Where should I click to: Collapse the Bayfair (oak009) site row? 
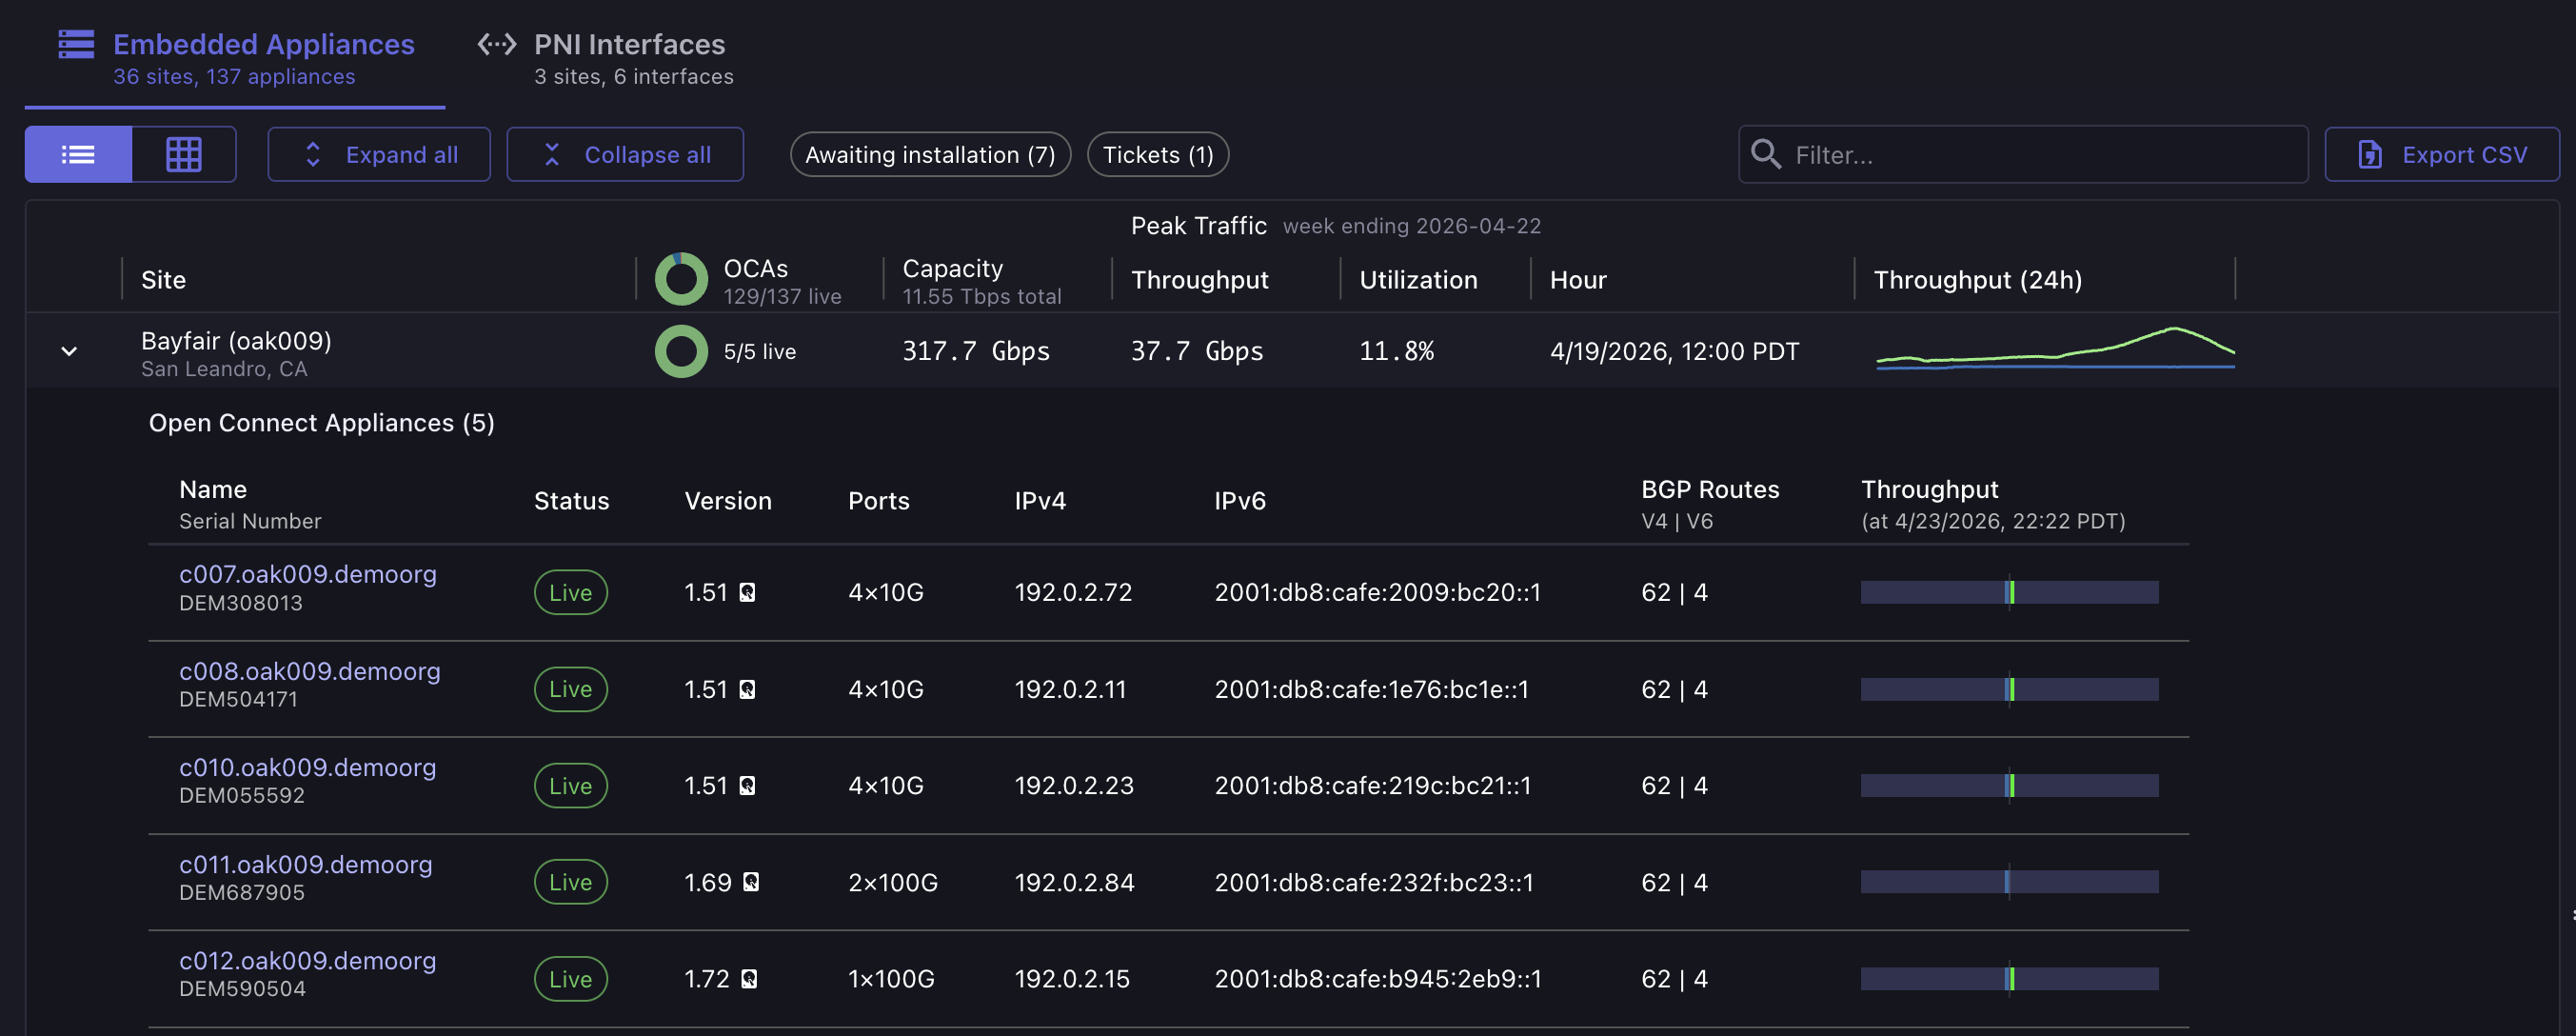69,351
